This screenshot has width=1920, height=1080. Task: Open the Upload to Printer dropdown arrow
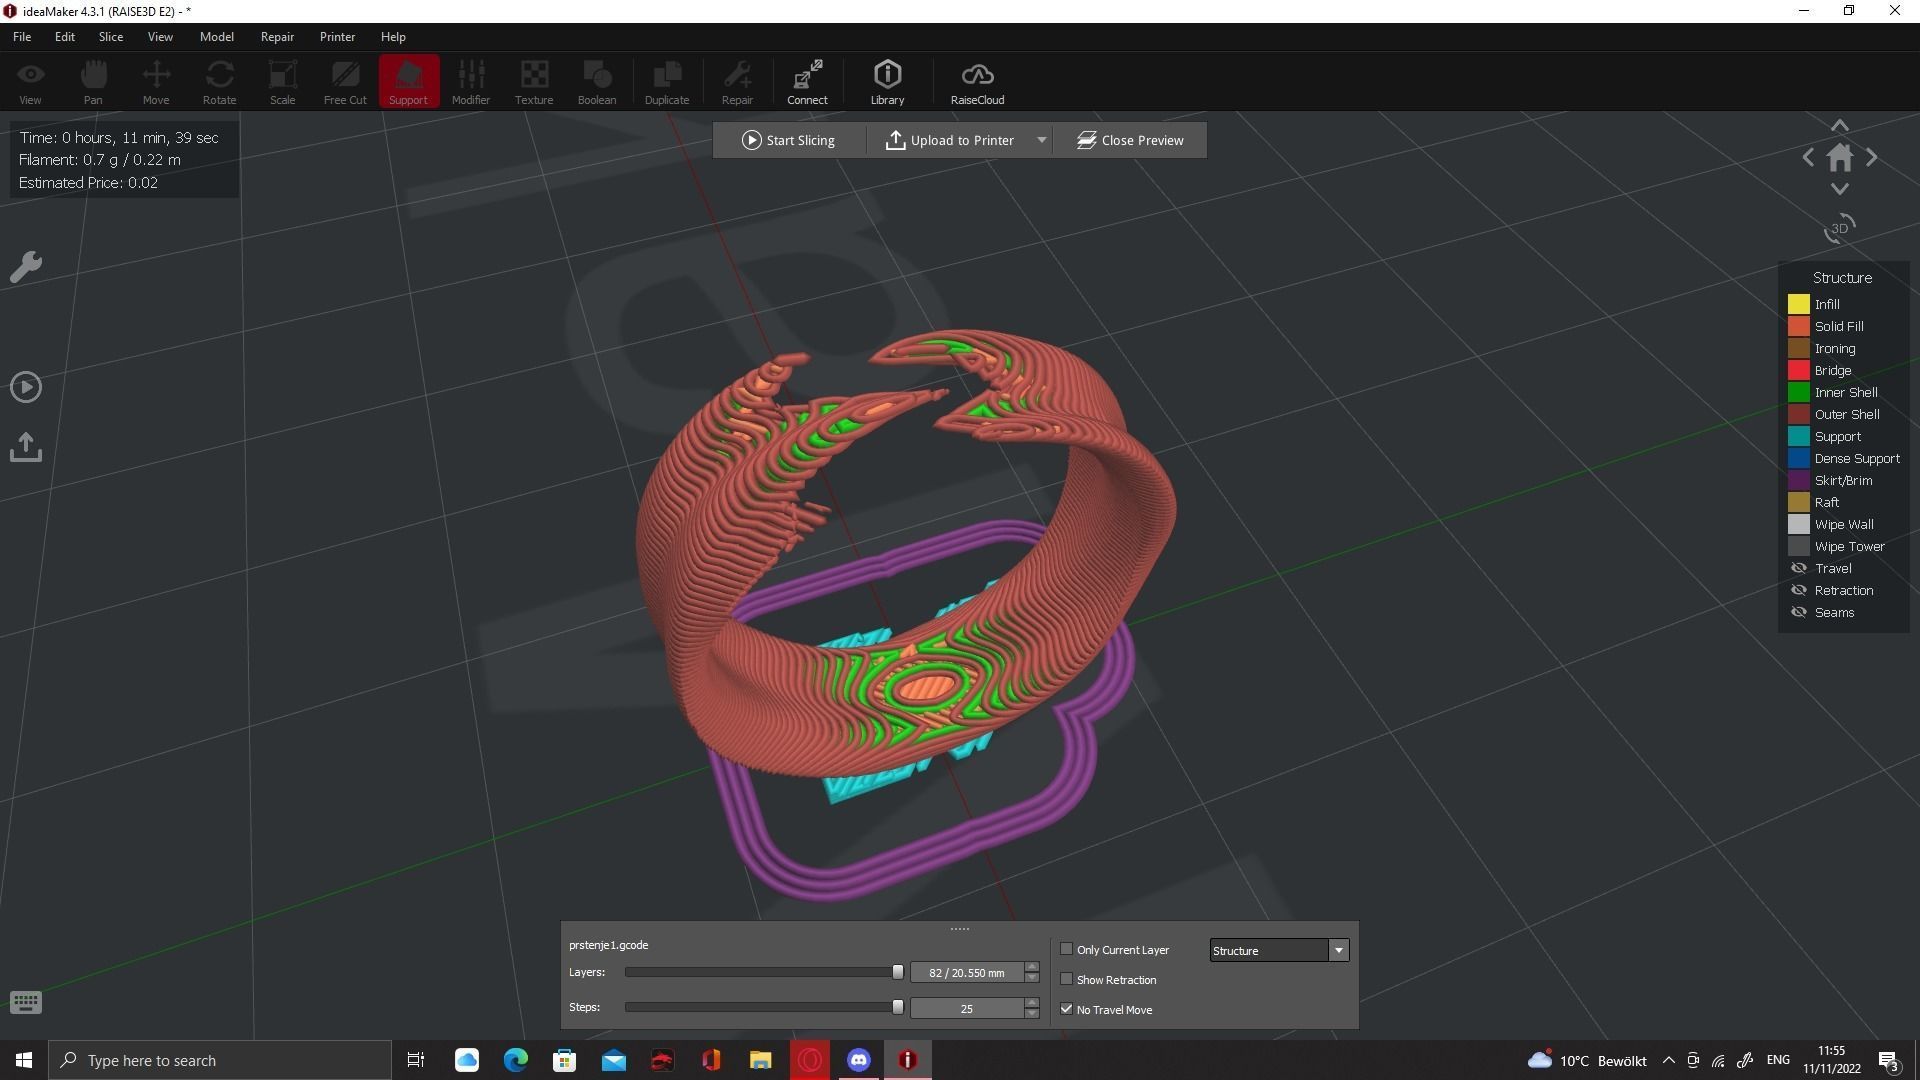click(x=1041, y=140)
